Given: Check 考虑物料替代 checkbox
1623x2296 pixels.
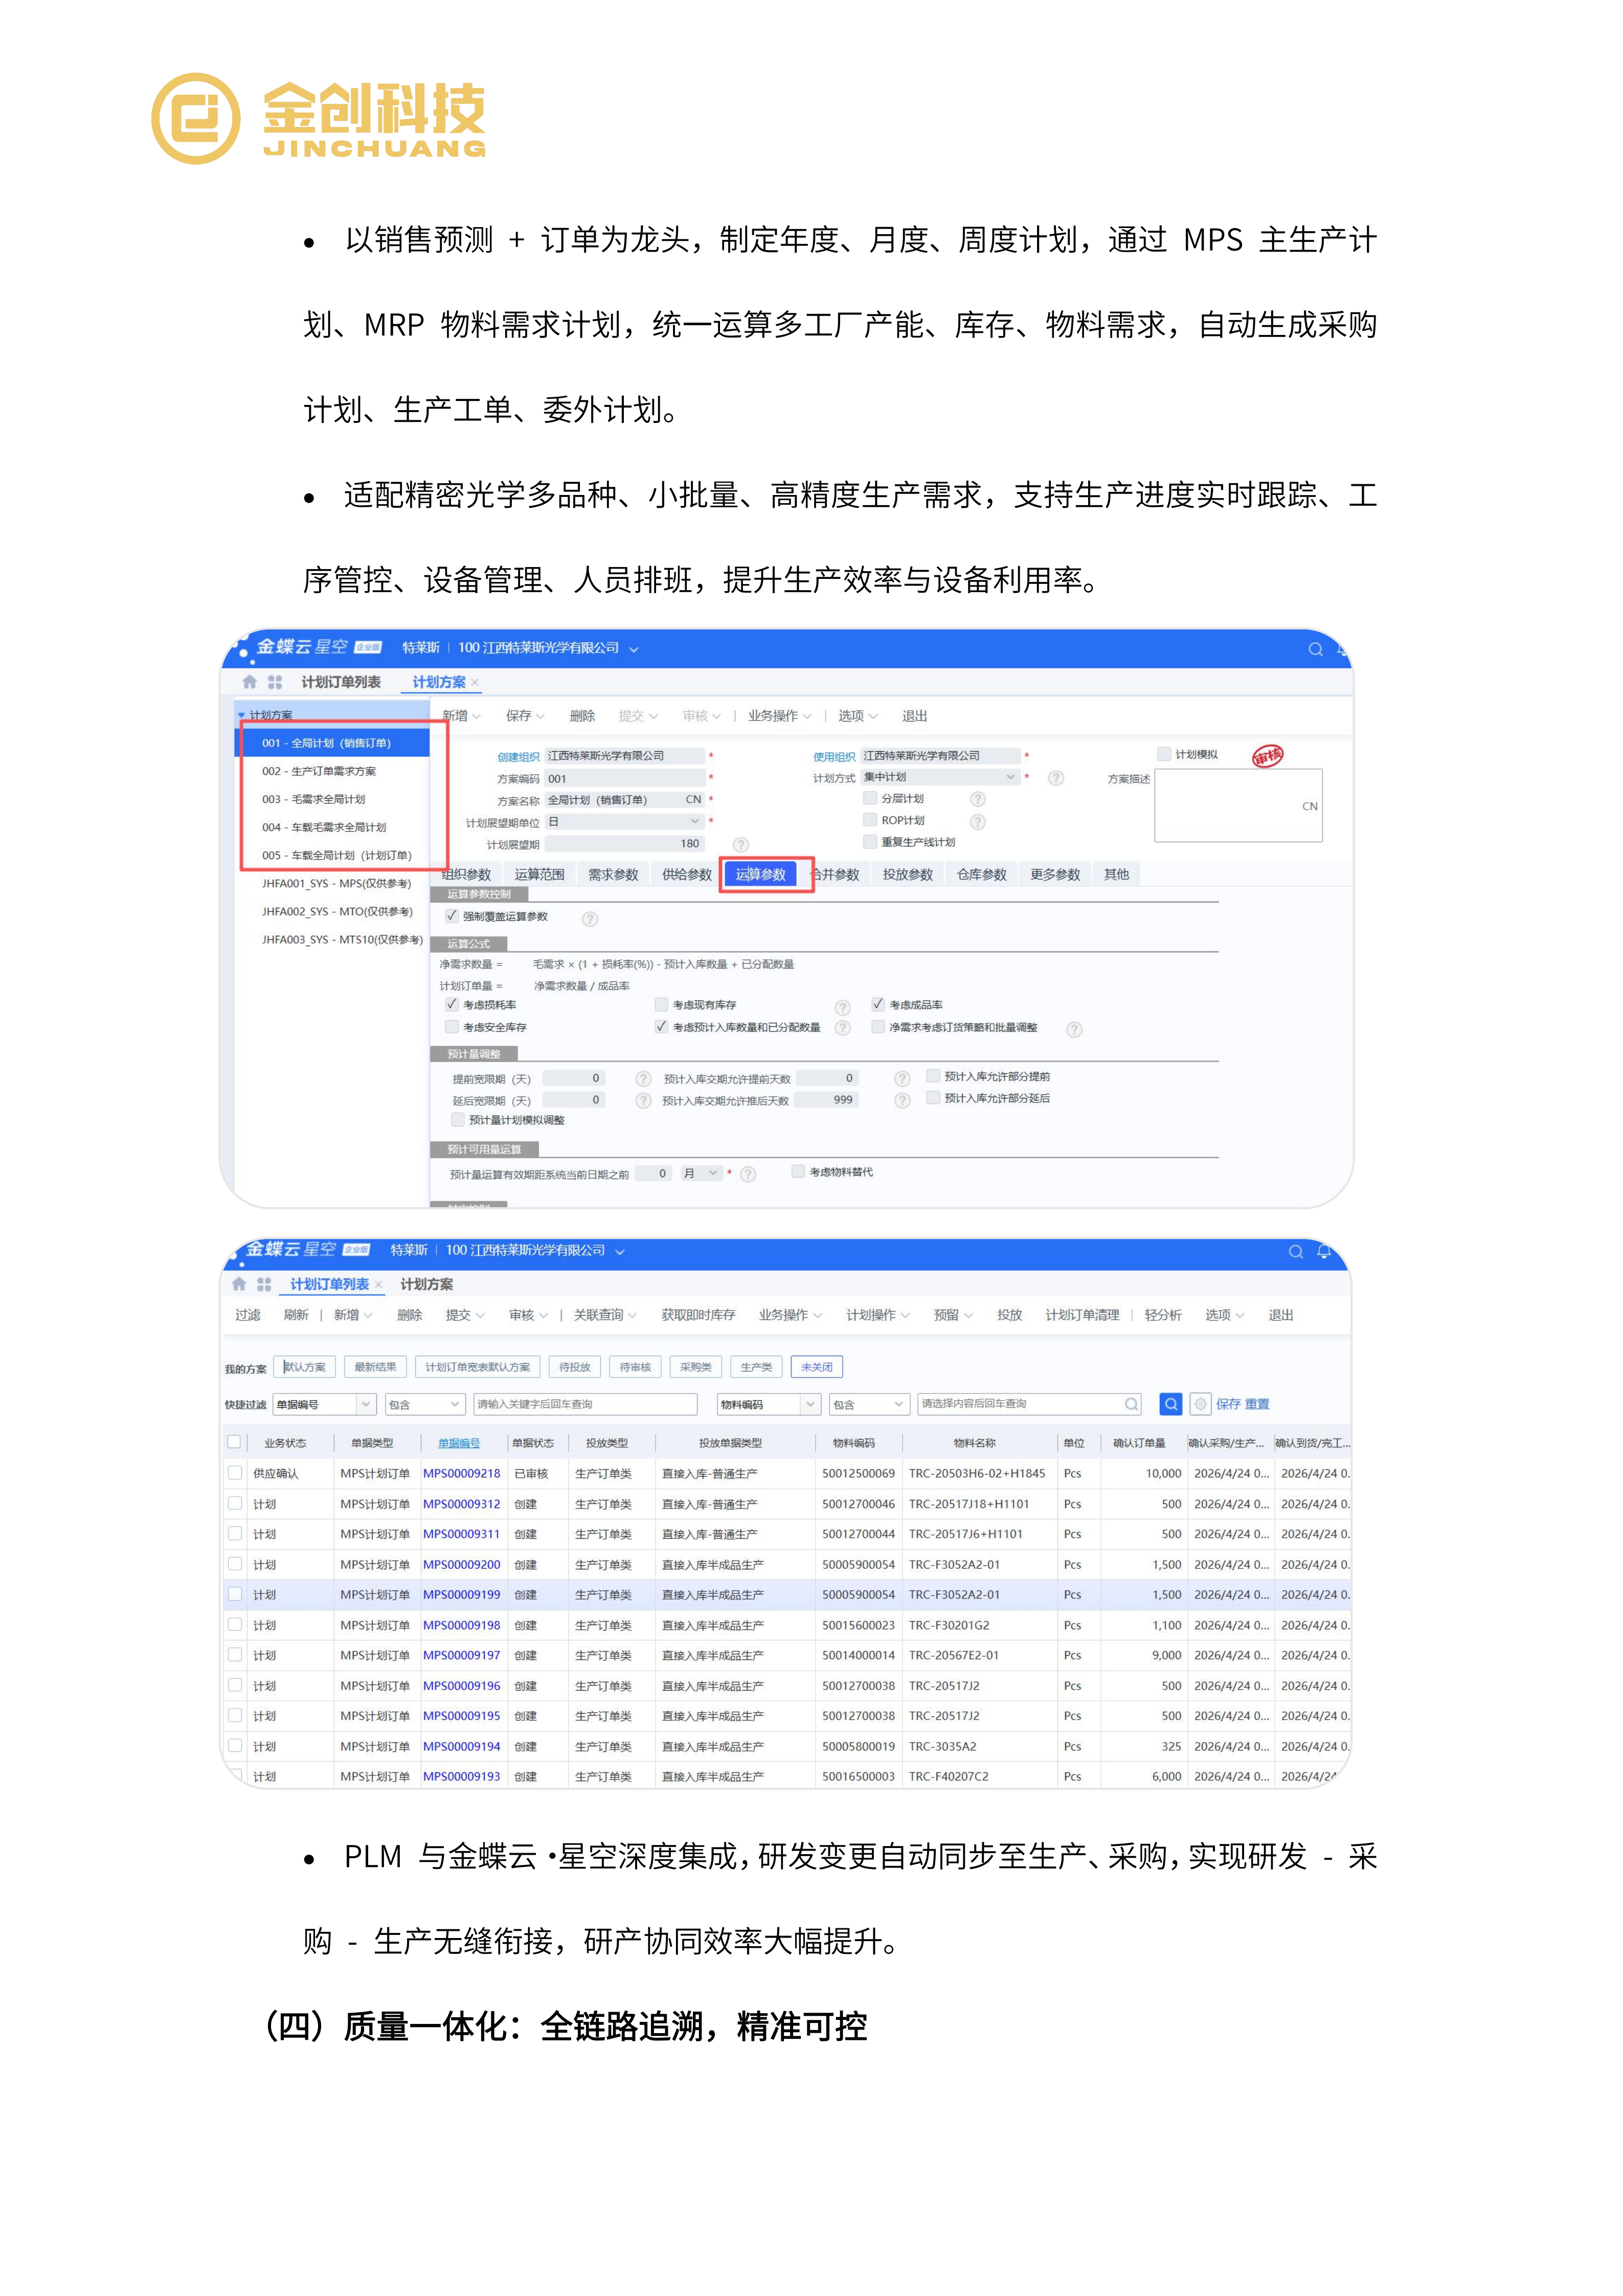Looking at the screenshot, I should 798,1171.
